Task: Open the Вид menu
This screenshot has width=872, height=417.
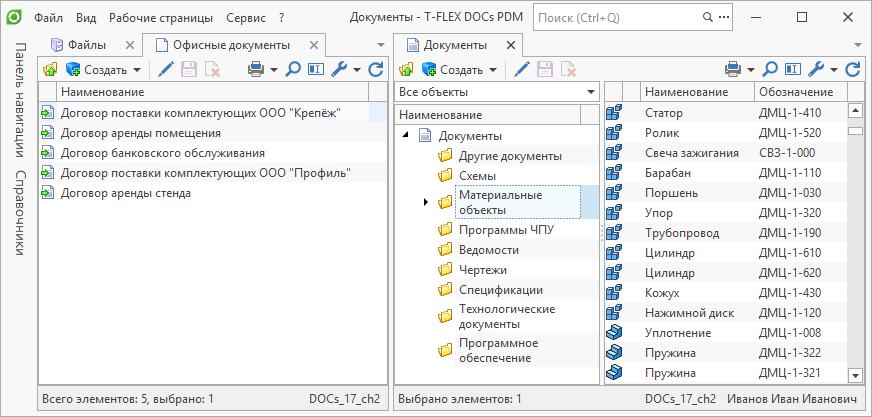Action: pos(86,18)
